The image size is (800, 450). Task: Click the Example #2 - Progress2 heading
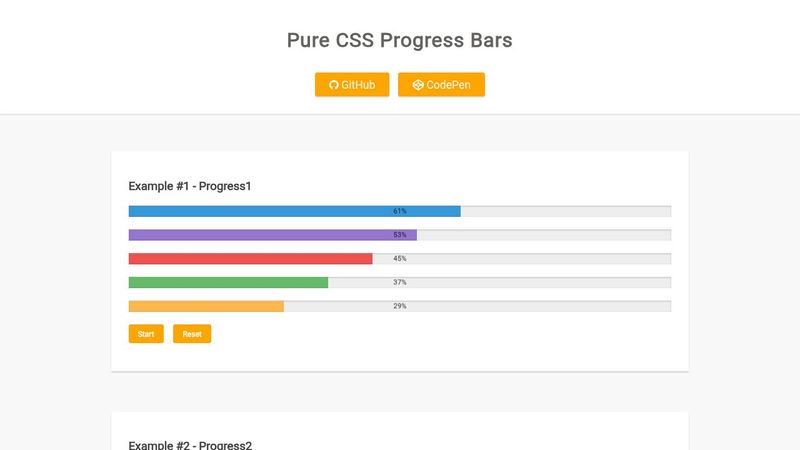(190, 445)
